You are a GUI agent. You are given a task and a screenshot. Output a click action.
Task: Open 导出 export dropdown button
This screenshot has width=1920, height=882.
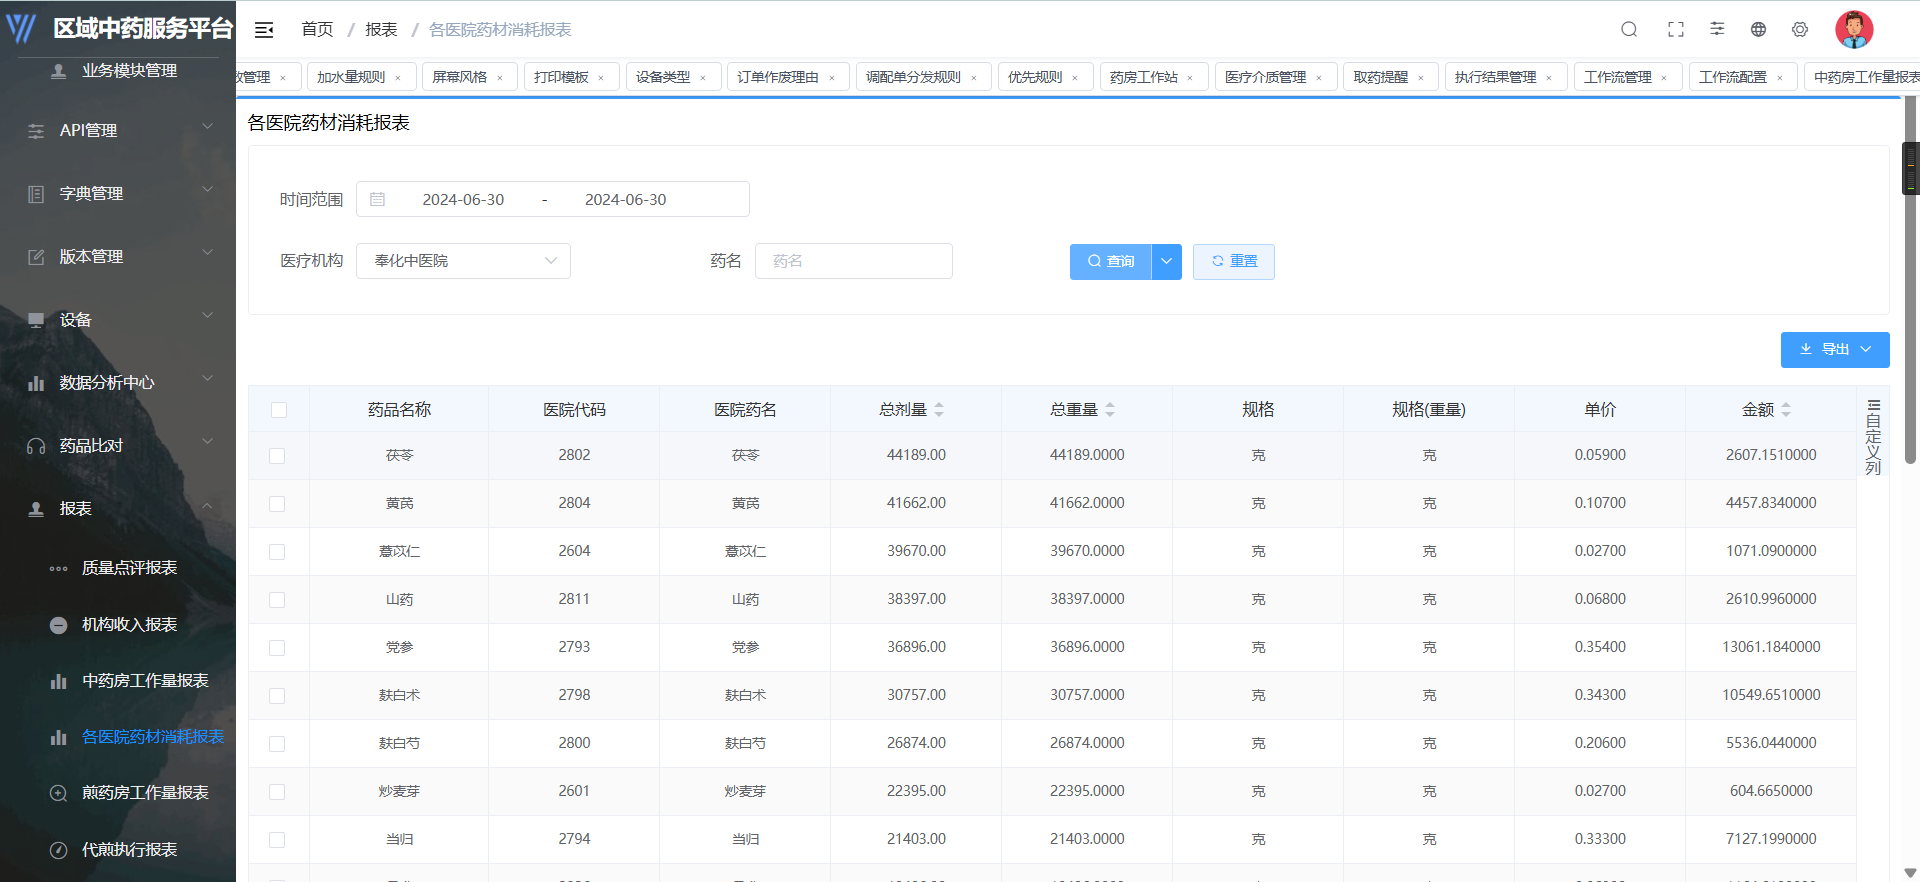[x=1835, y=350]
